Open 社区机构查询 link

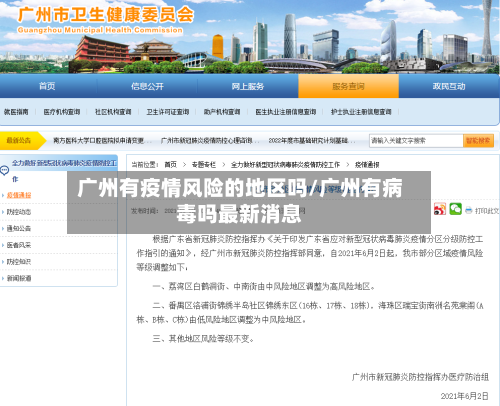pos(113,112)
